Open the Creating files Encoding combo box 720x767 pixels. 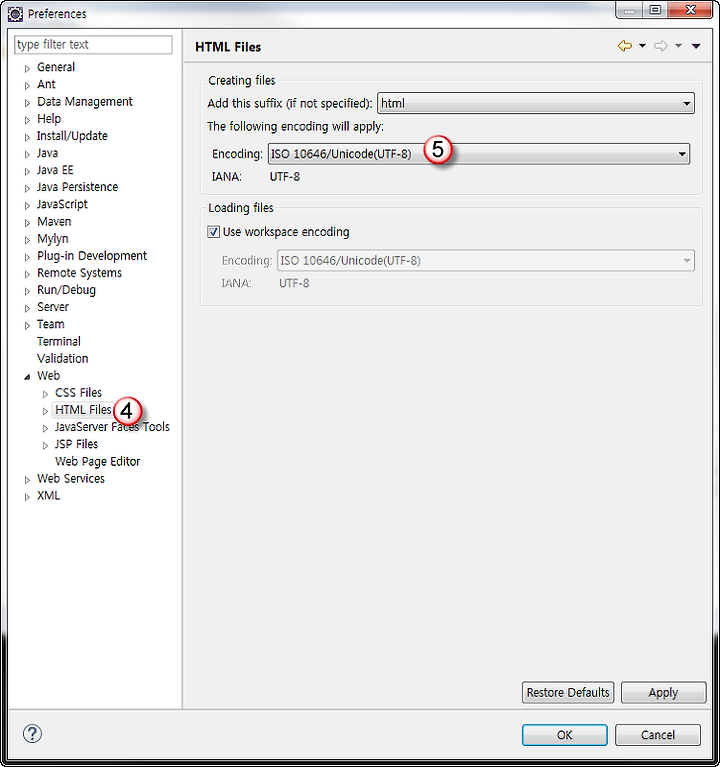[479, 154]
